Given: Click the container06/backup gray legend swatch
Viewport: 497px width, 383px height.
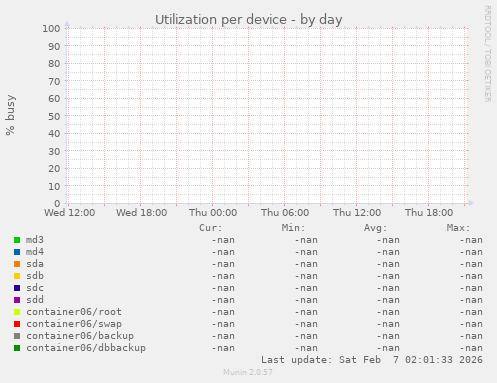Looking at the screenshot, I should [x=17, y=336].
